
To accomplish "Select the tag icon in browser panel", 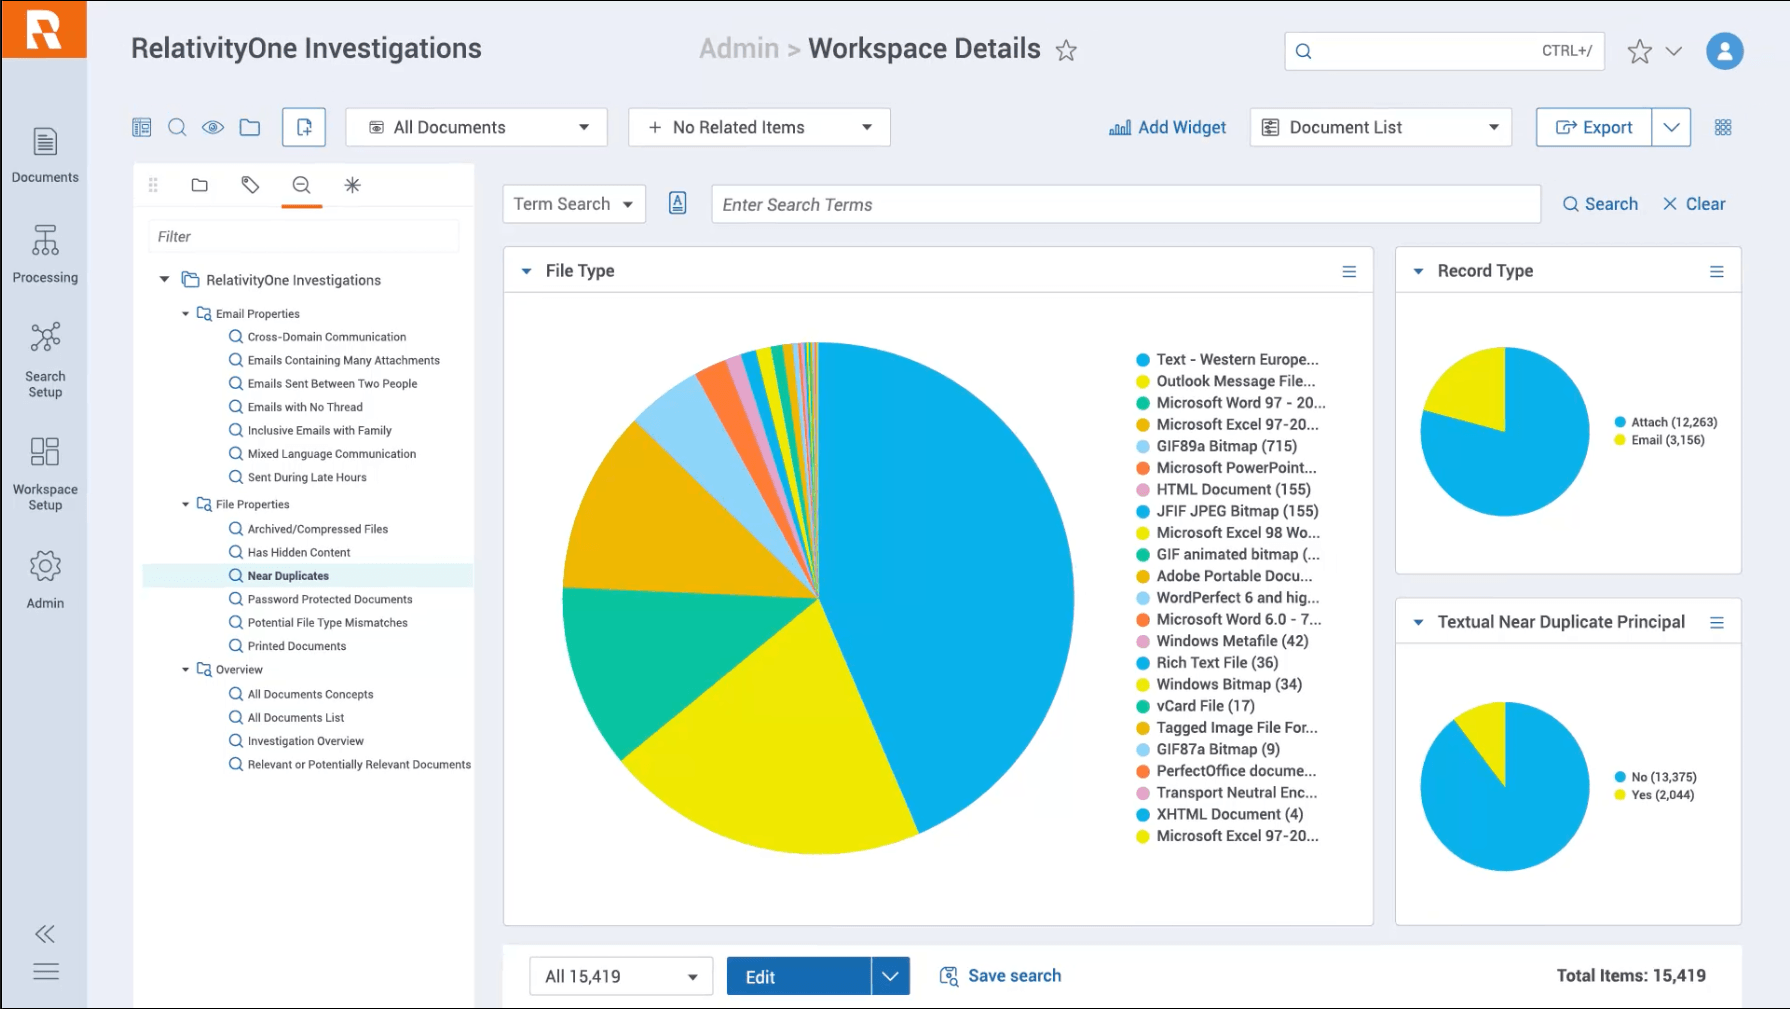I will tap(250, 185).
